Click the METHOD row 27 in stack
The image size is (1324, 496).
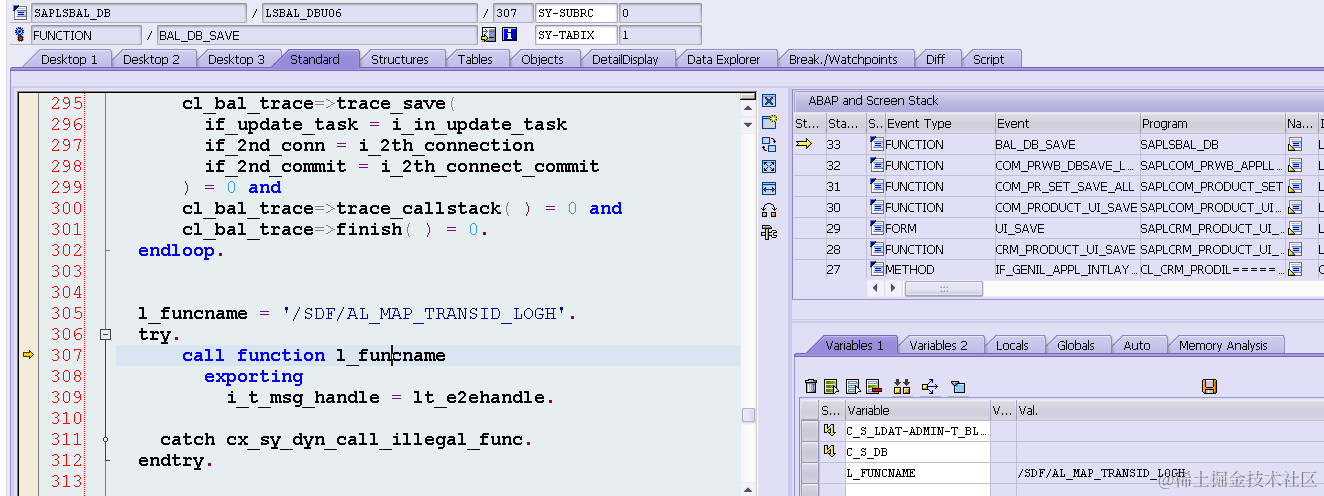tap(1058, 270)
